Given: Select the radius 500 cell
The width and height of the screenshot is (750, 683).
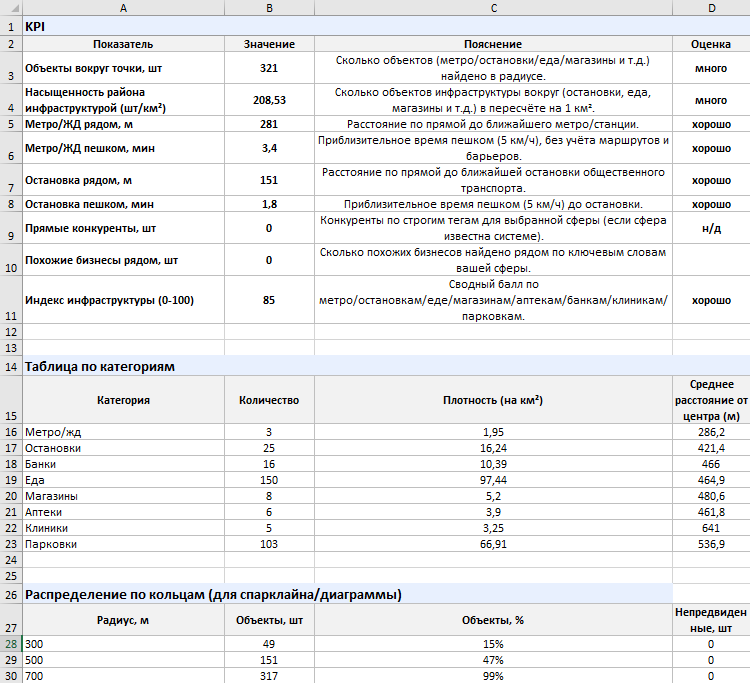Looking at the screenshot, I should pyautogui.click(x=123, y=661).
